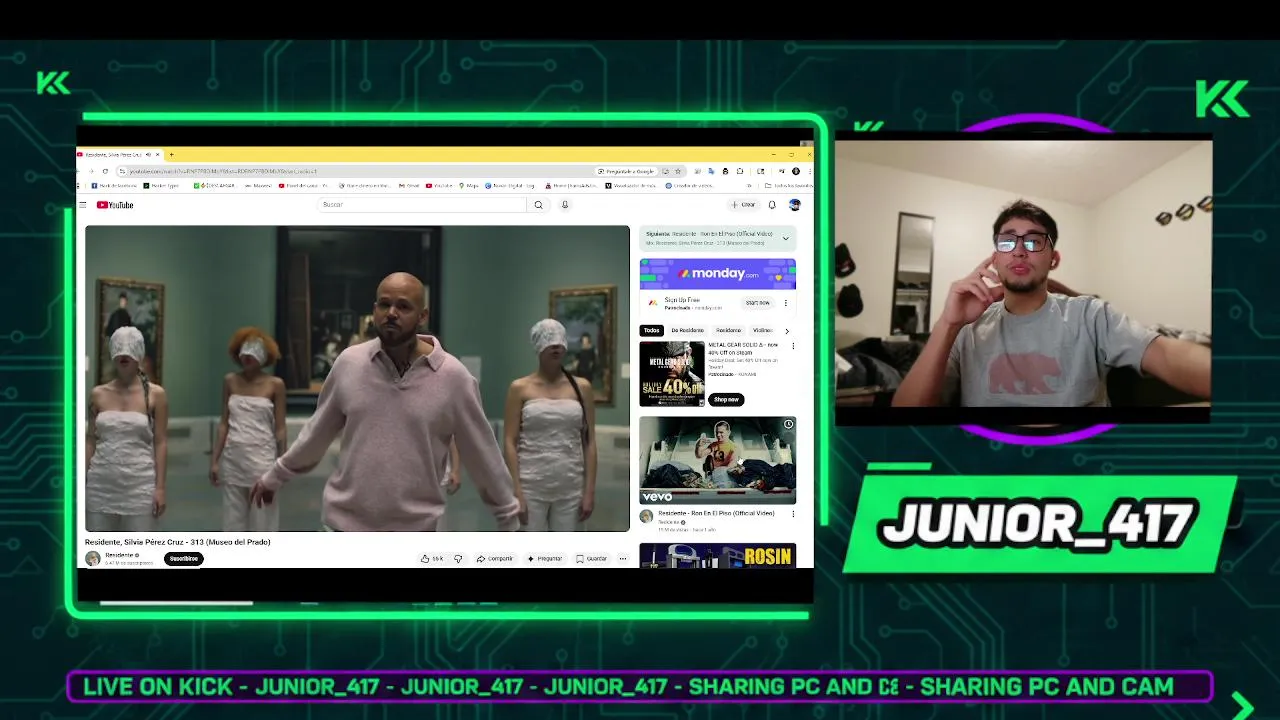
Task: Click the Guardar save button
Action: [592, 558]
